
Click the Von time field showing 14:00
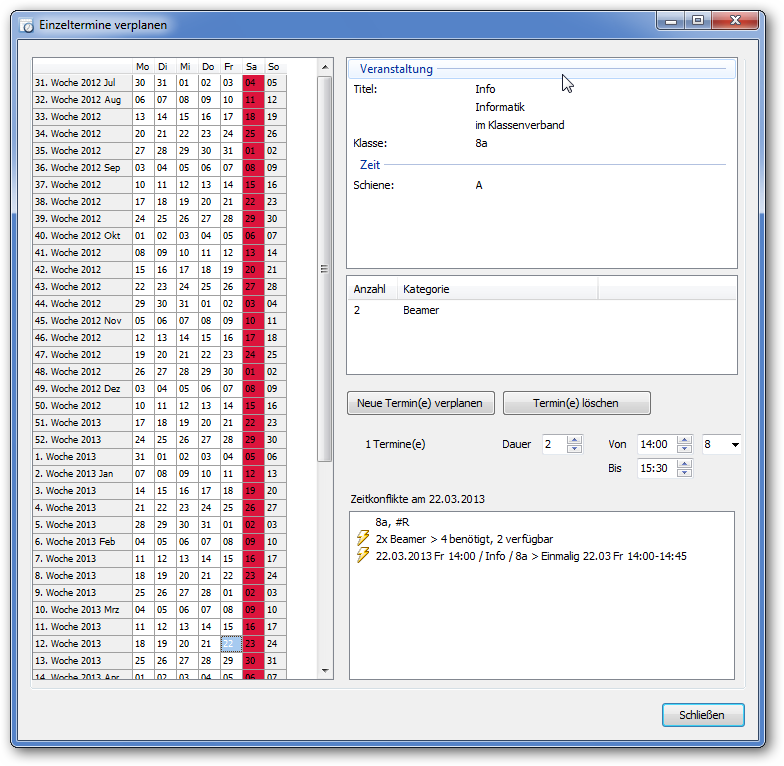[655, 444]
